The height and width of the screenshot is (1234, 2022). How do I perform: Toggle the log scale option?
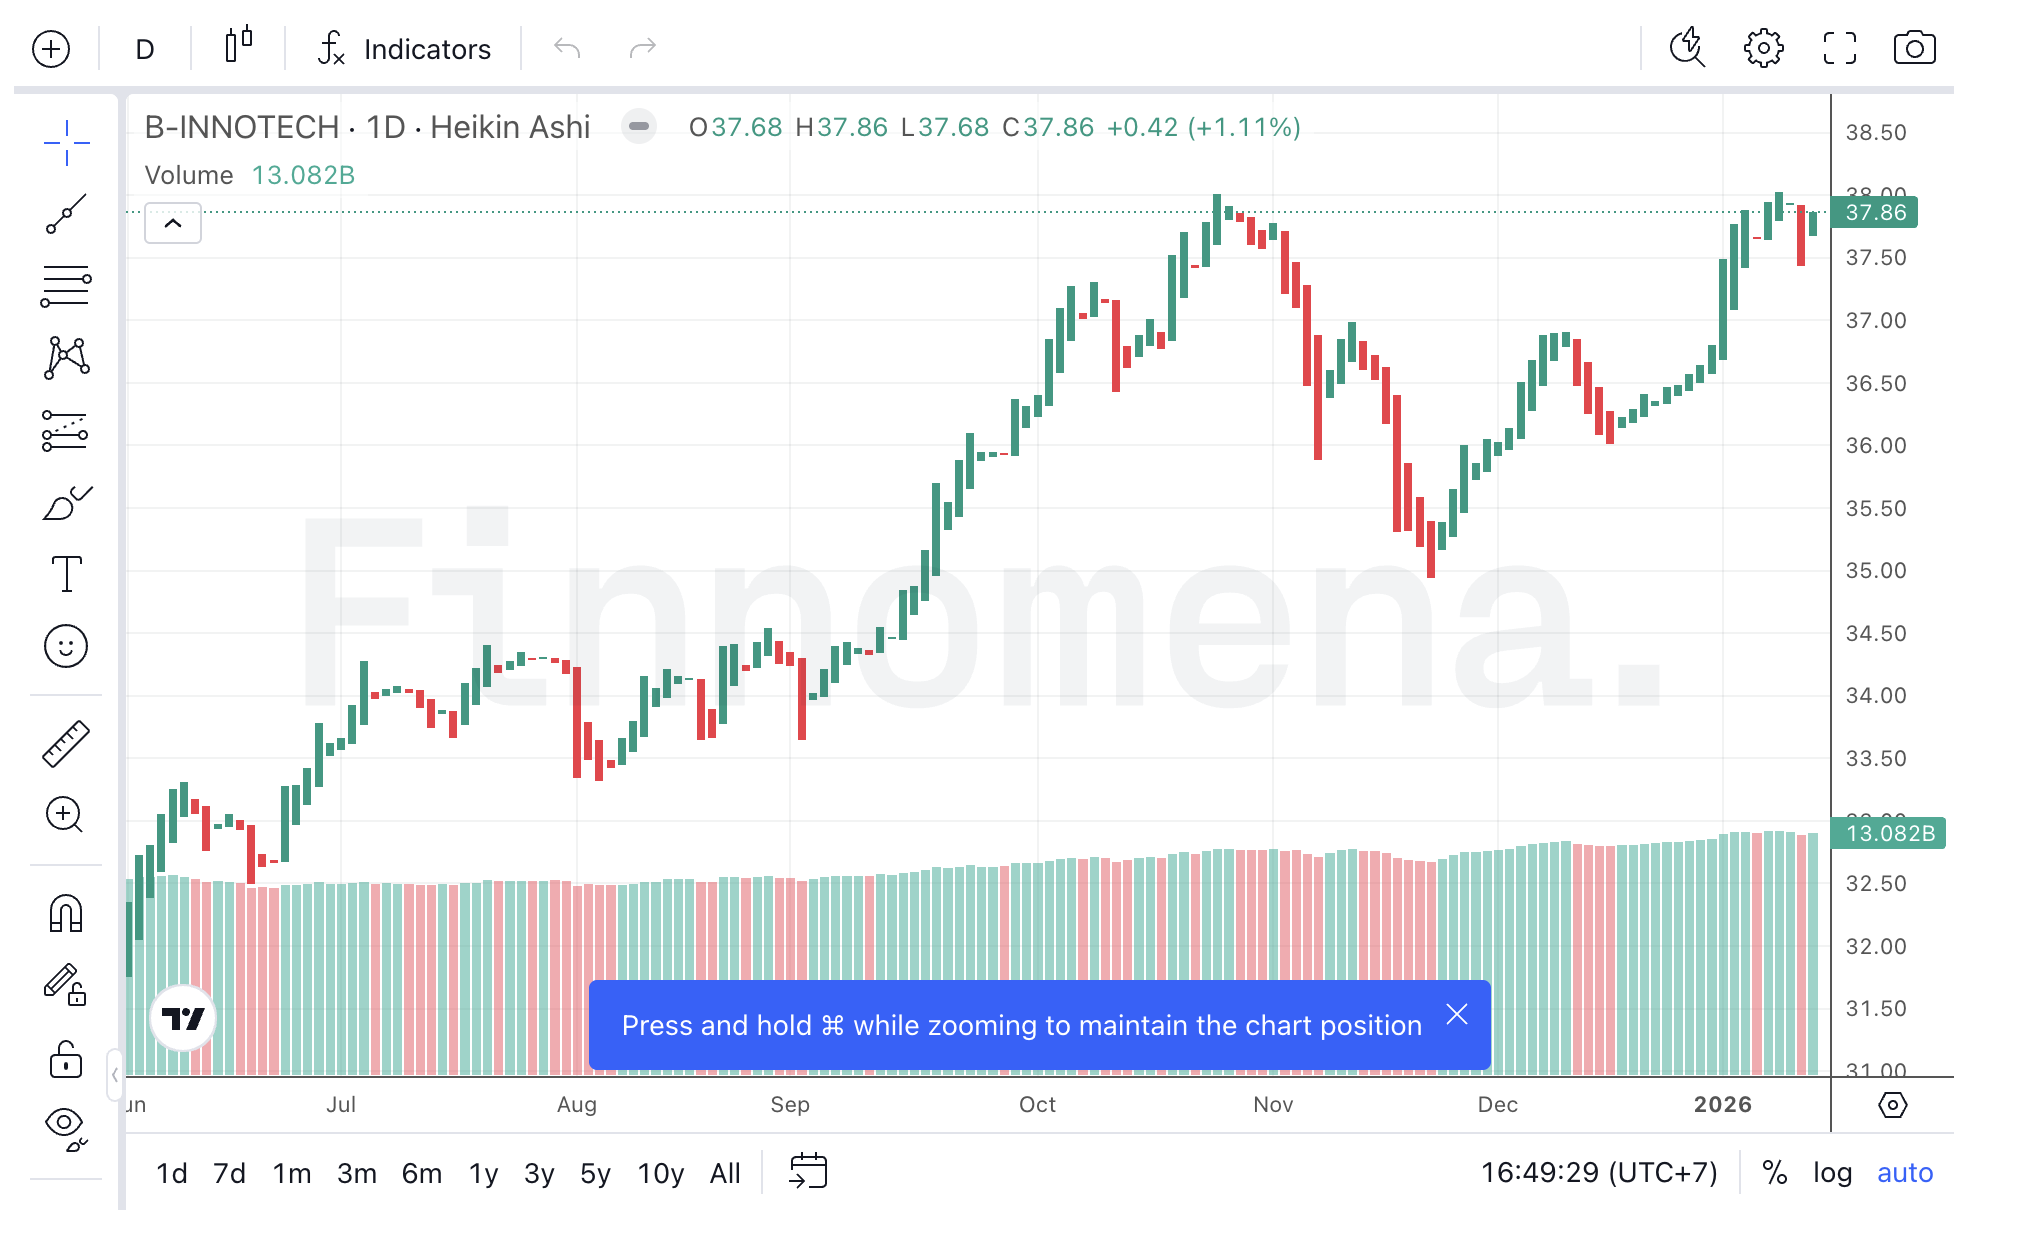(1832, 1172)
